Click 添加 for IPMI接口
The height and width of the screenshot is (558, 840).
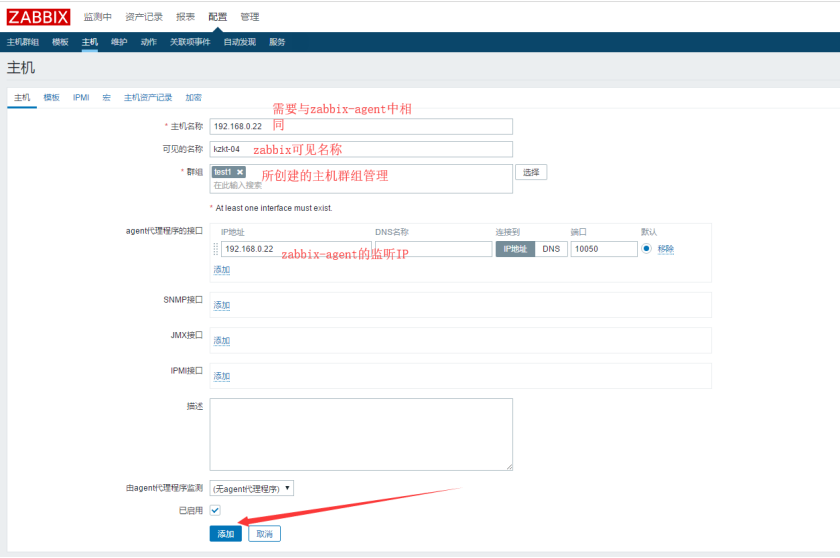[222, 376]
